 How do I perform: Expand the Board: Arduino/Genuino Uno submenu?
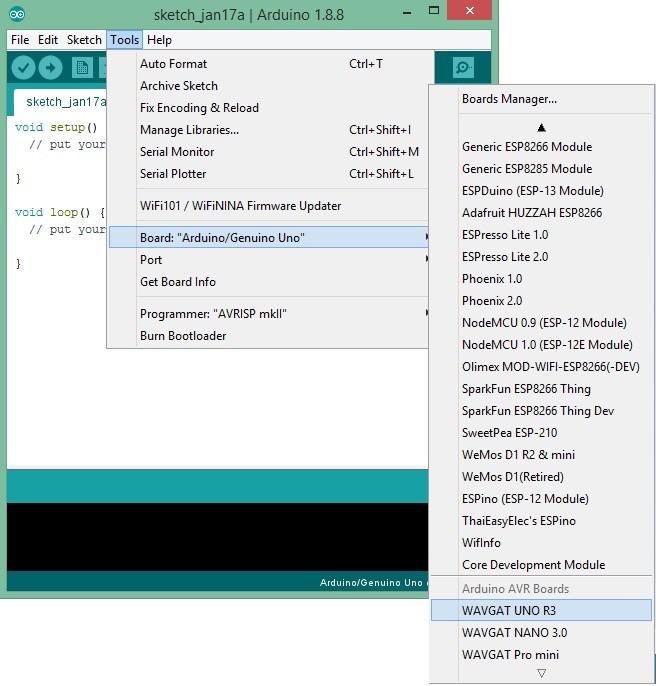[268, 238]
